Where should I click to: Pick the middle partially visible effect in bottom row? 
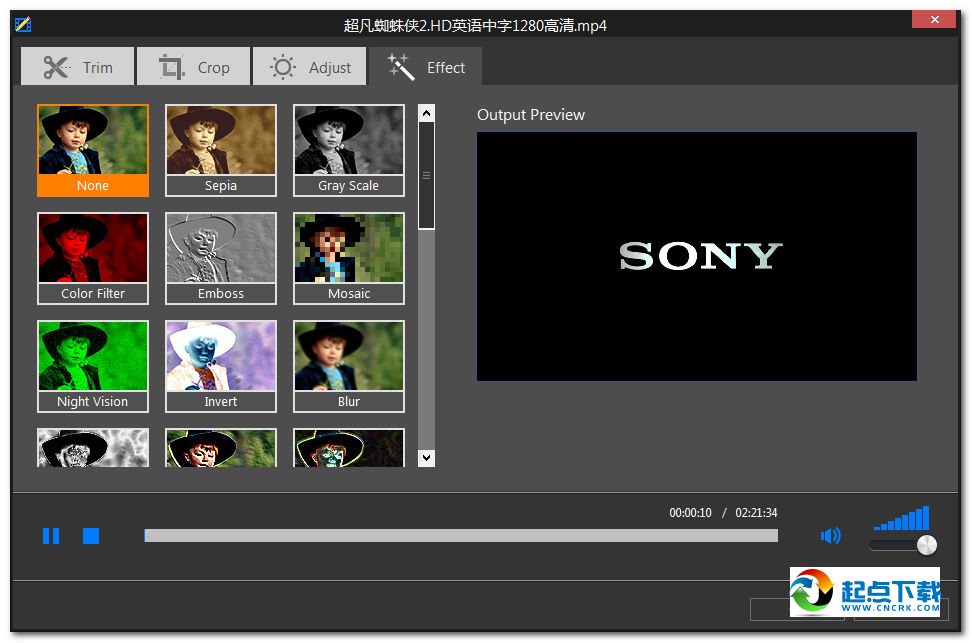click(221, 448)
